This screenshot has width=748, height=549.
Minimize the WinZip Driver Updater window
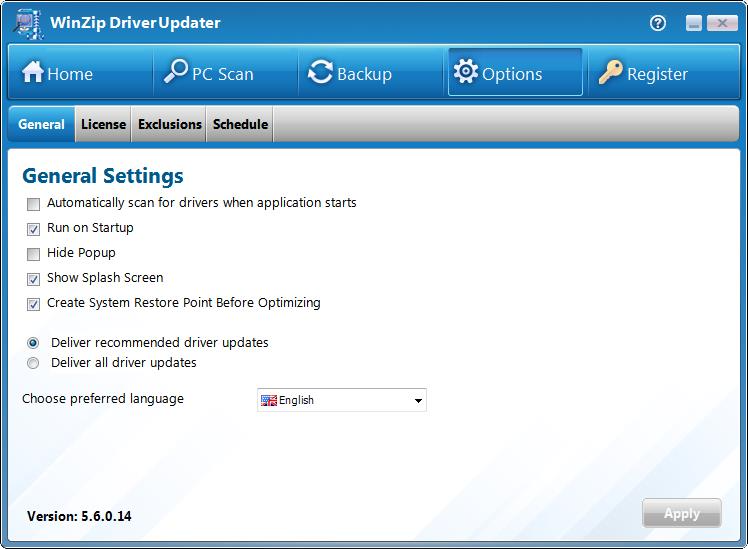694,23
